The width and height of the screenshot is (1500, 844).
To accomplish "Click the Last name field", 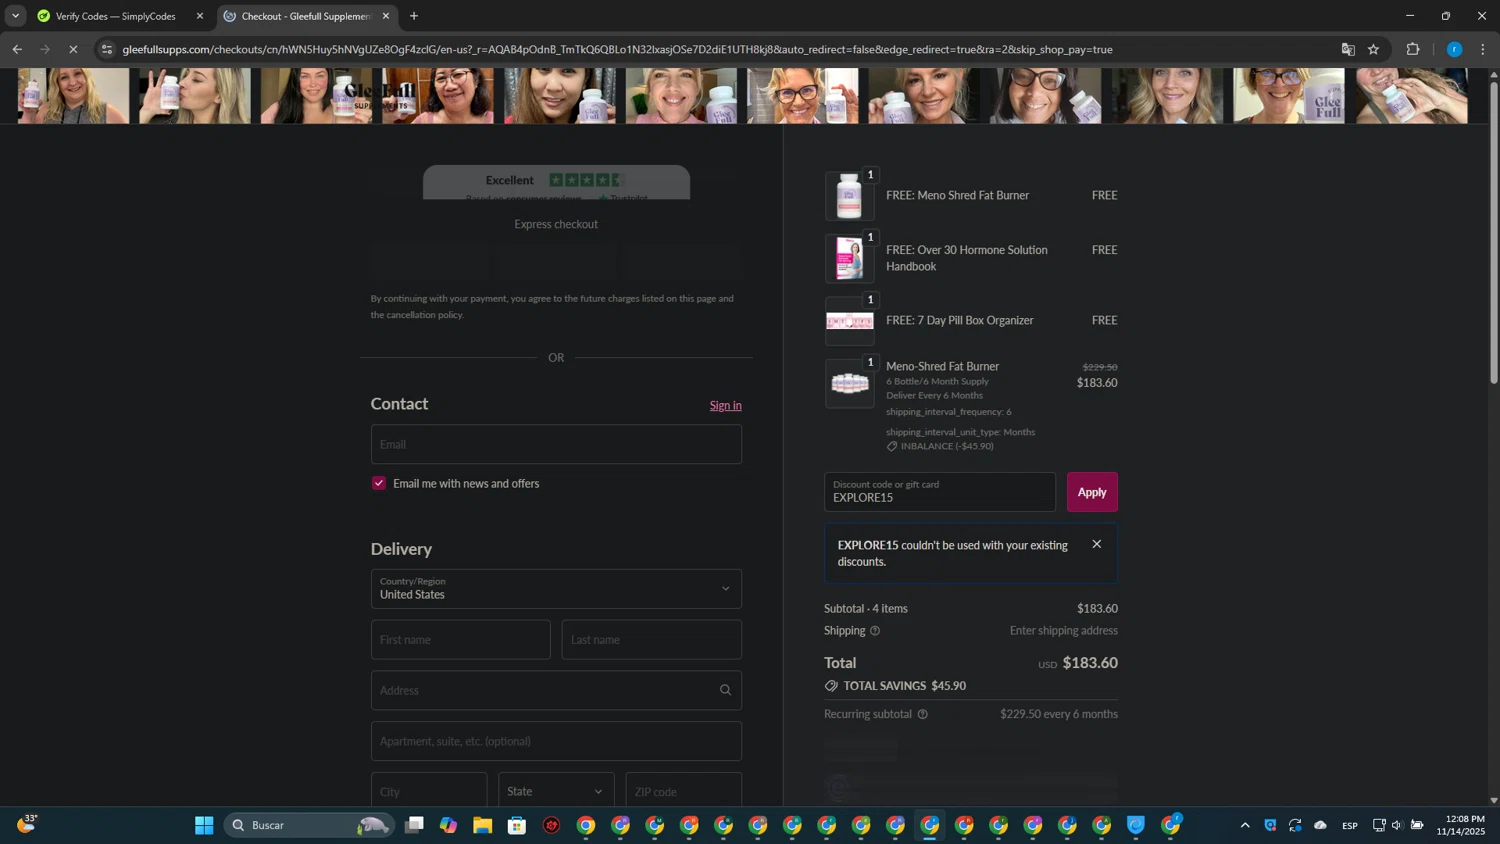I will pyautogui.click(x=651, y=640).
